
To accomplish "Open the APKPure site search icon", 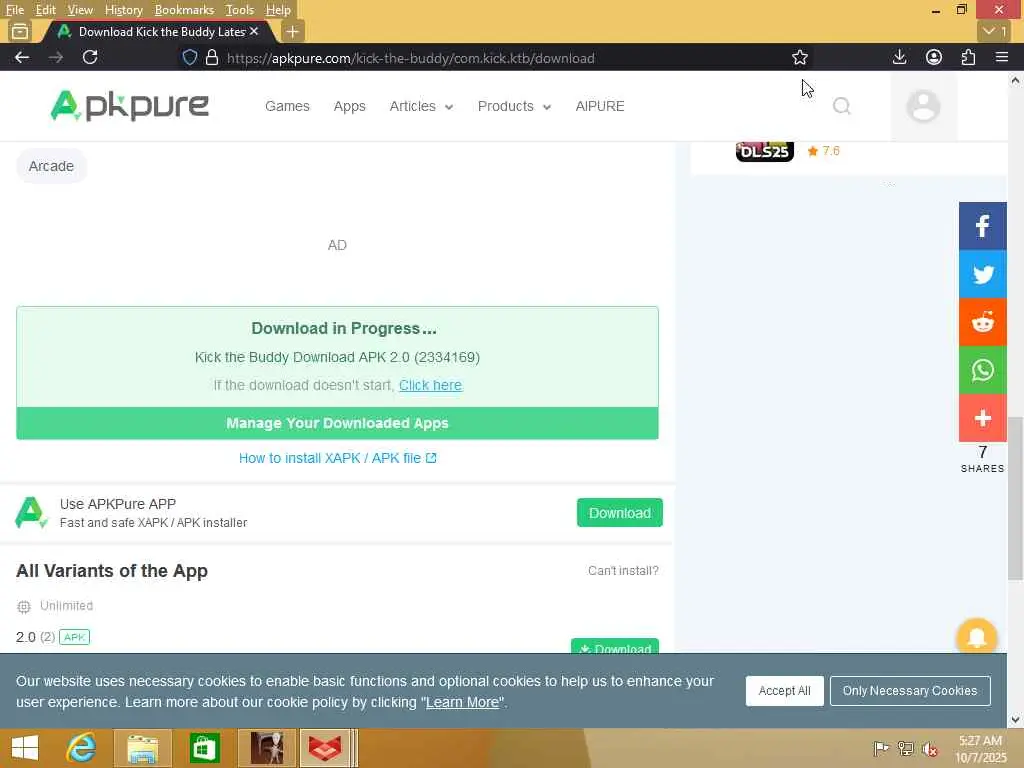I will 841,106.
